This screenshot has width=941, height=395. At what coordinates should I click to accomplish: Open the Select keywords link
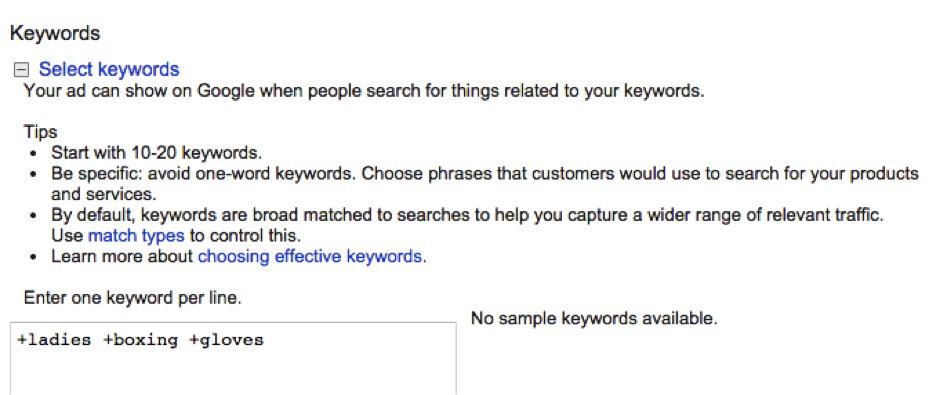pyautogui.click(x=109, y=70)
